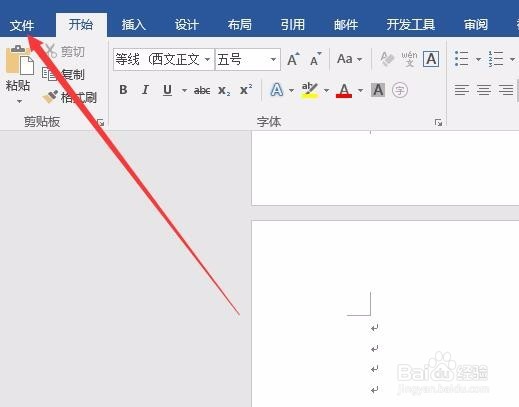Apply yellow text highlight color

tap(309, 90)
